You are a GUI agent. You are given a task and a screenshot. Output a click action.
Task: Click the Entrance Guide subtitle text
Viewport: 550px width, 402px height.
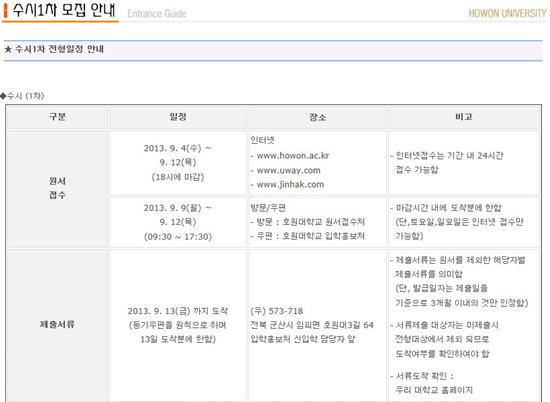157,14
